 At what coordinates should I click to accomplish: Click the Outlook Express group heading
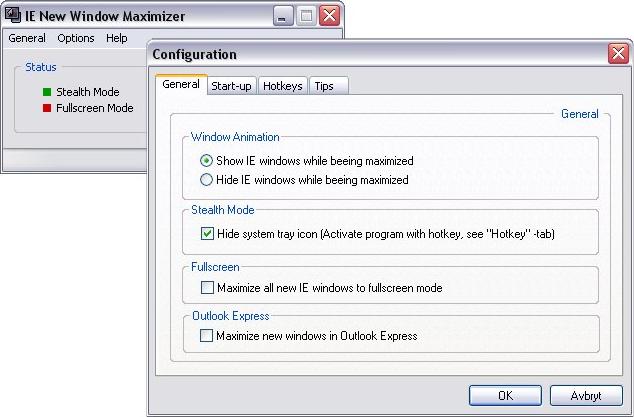[230, 315]
